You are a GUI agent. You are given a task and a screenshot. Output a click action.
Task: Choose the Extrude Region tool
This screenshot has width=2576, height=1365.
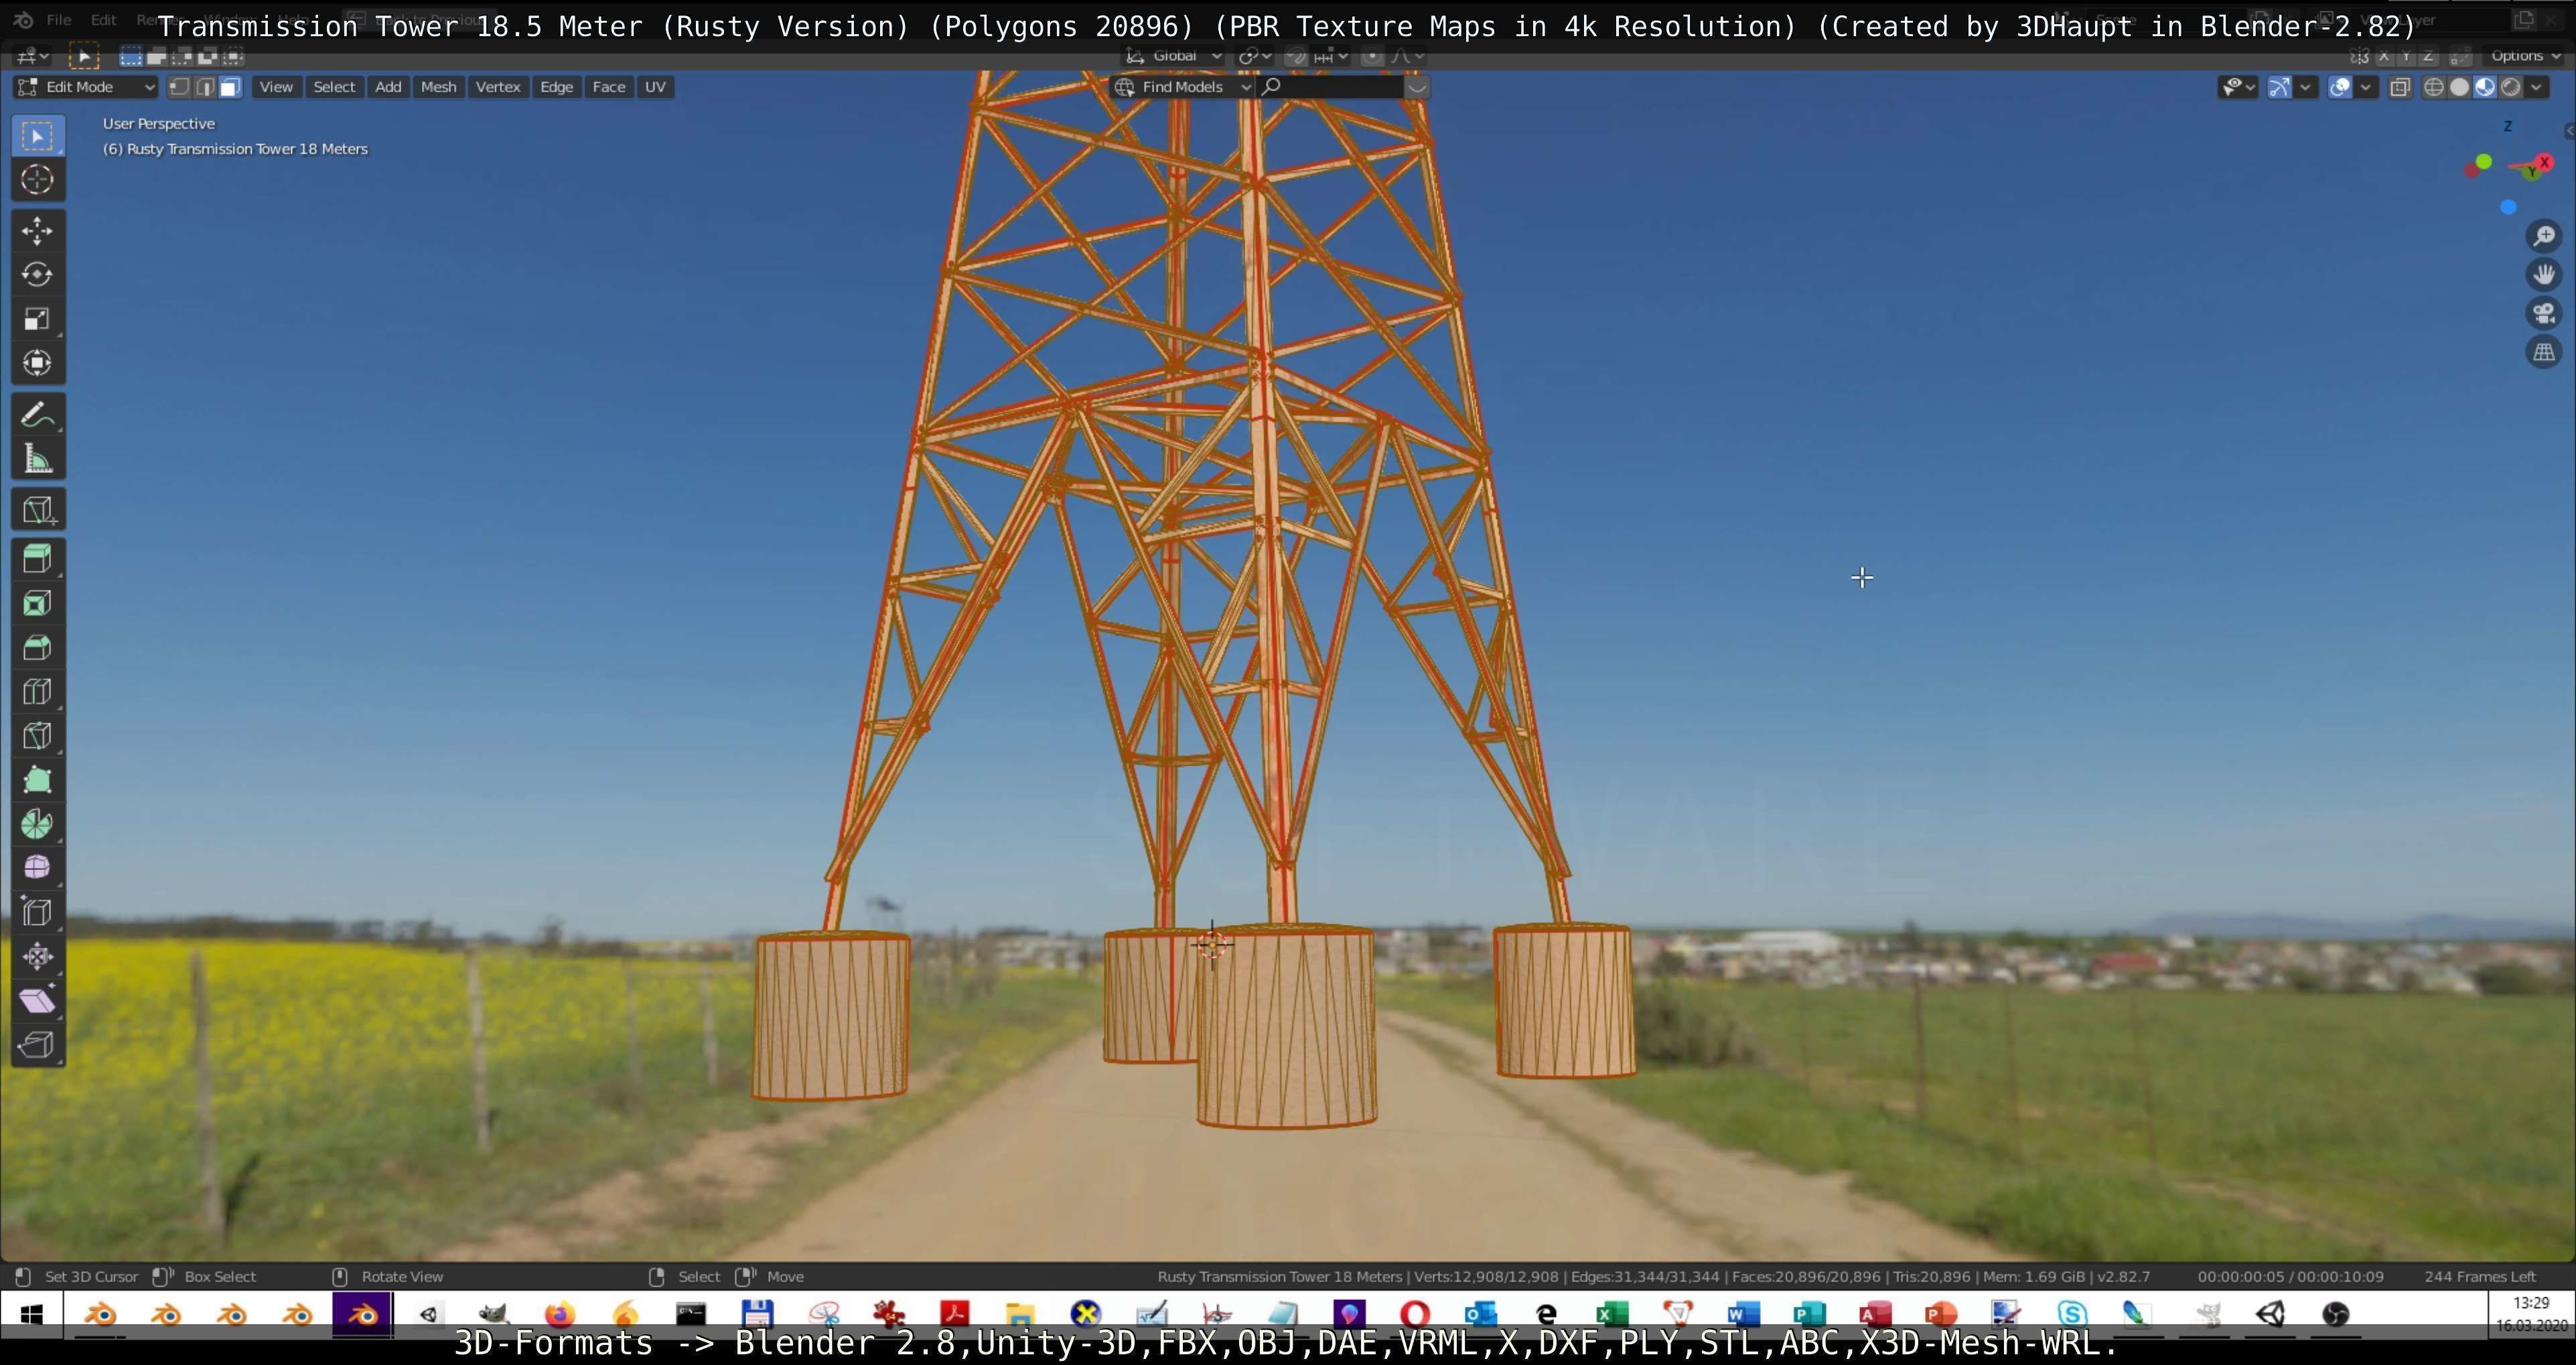coord(38,559)
